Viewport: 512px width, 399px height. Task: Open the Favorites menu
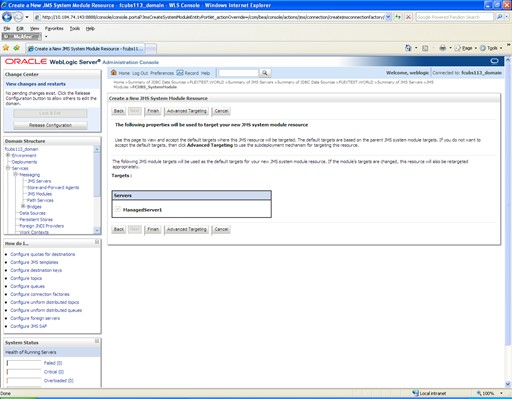click(54, 28)
